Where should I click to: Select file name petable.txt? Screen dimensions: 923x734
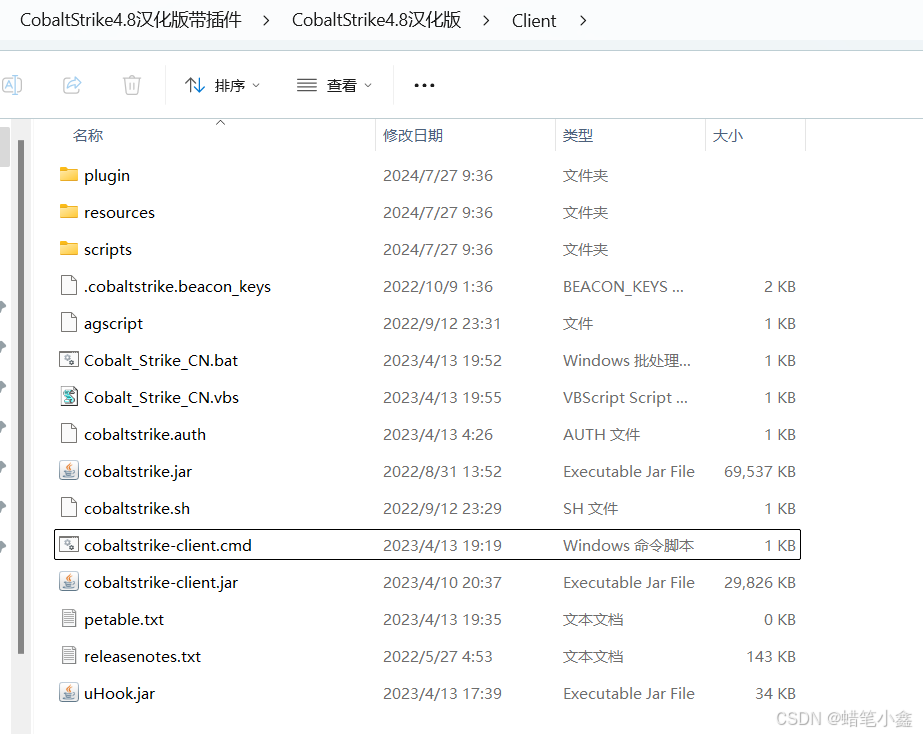click(124, 620)
